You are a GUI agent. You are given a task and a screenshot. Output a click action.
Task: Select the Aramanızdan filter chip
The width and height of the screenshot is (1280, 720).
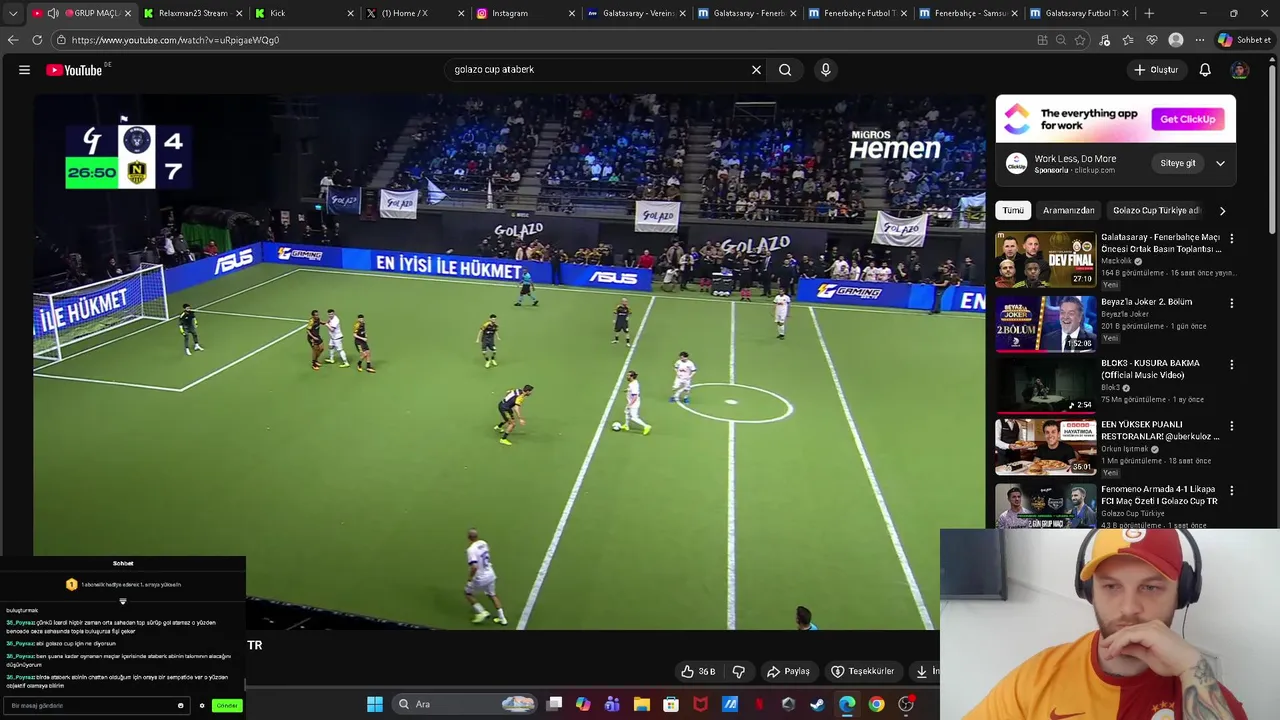coord(1068,211)
